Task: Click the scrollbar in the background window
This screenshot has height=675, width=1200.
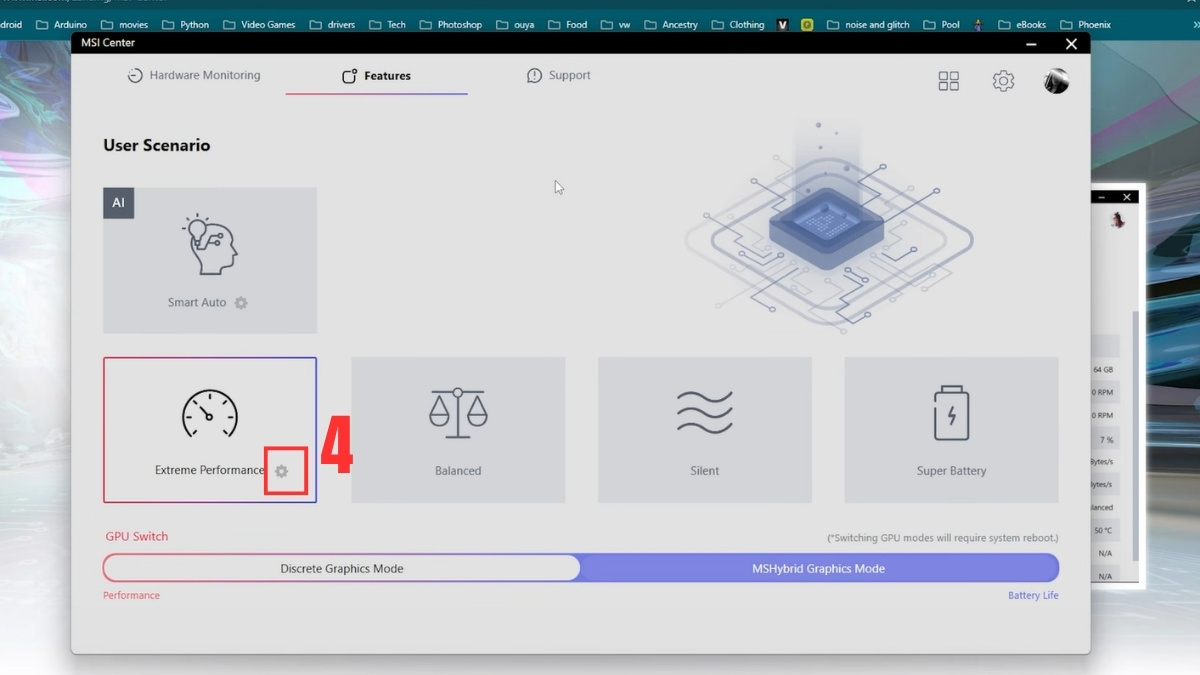Action: pos(1135,435)
